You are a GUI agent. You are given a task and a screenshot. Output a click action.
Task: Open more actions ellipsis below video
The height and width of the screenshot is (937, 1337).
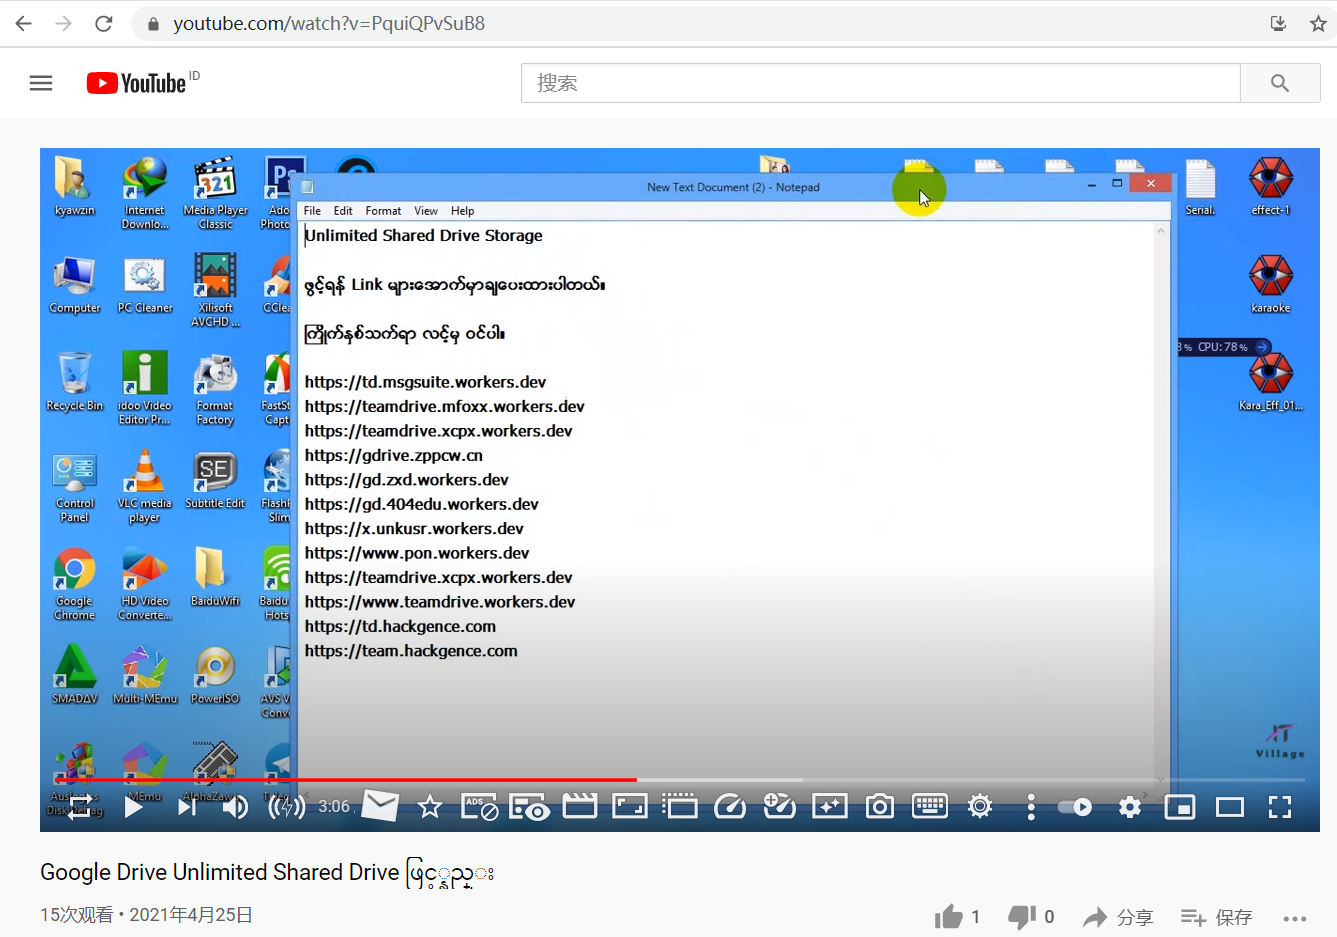(1295, 919)
